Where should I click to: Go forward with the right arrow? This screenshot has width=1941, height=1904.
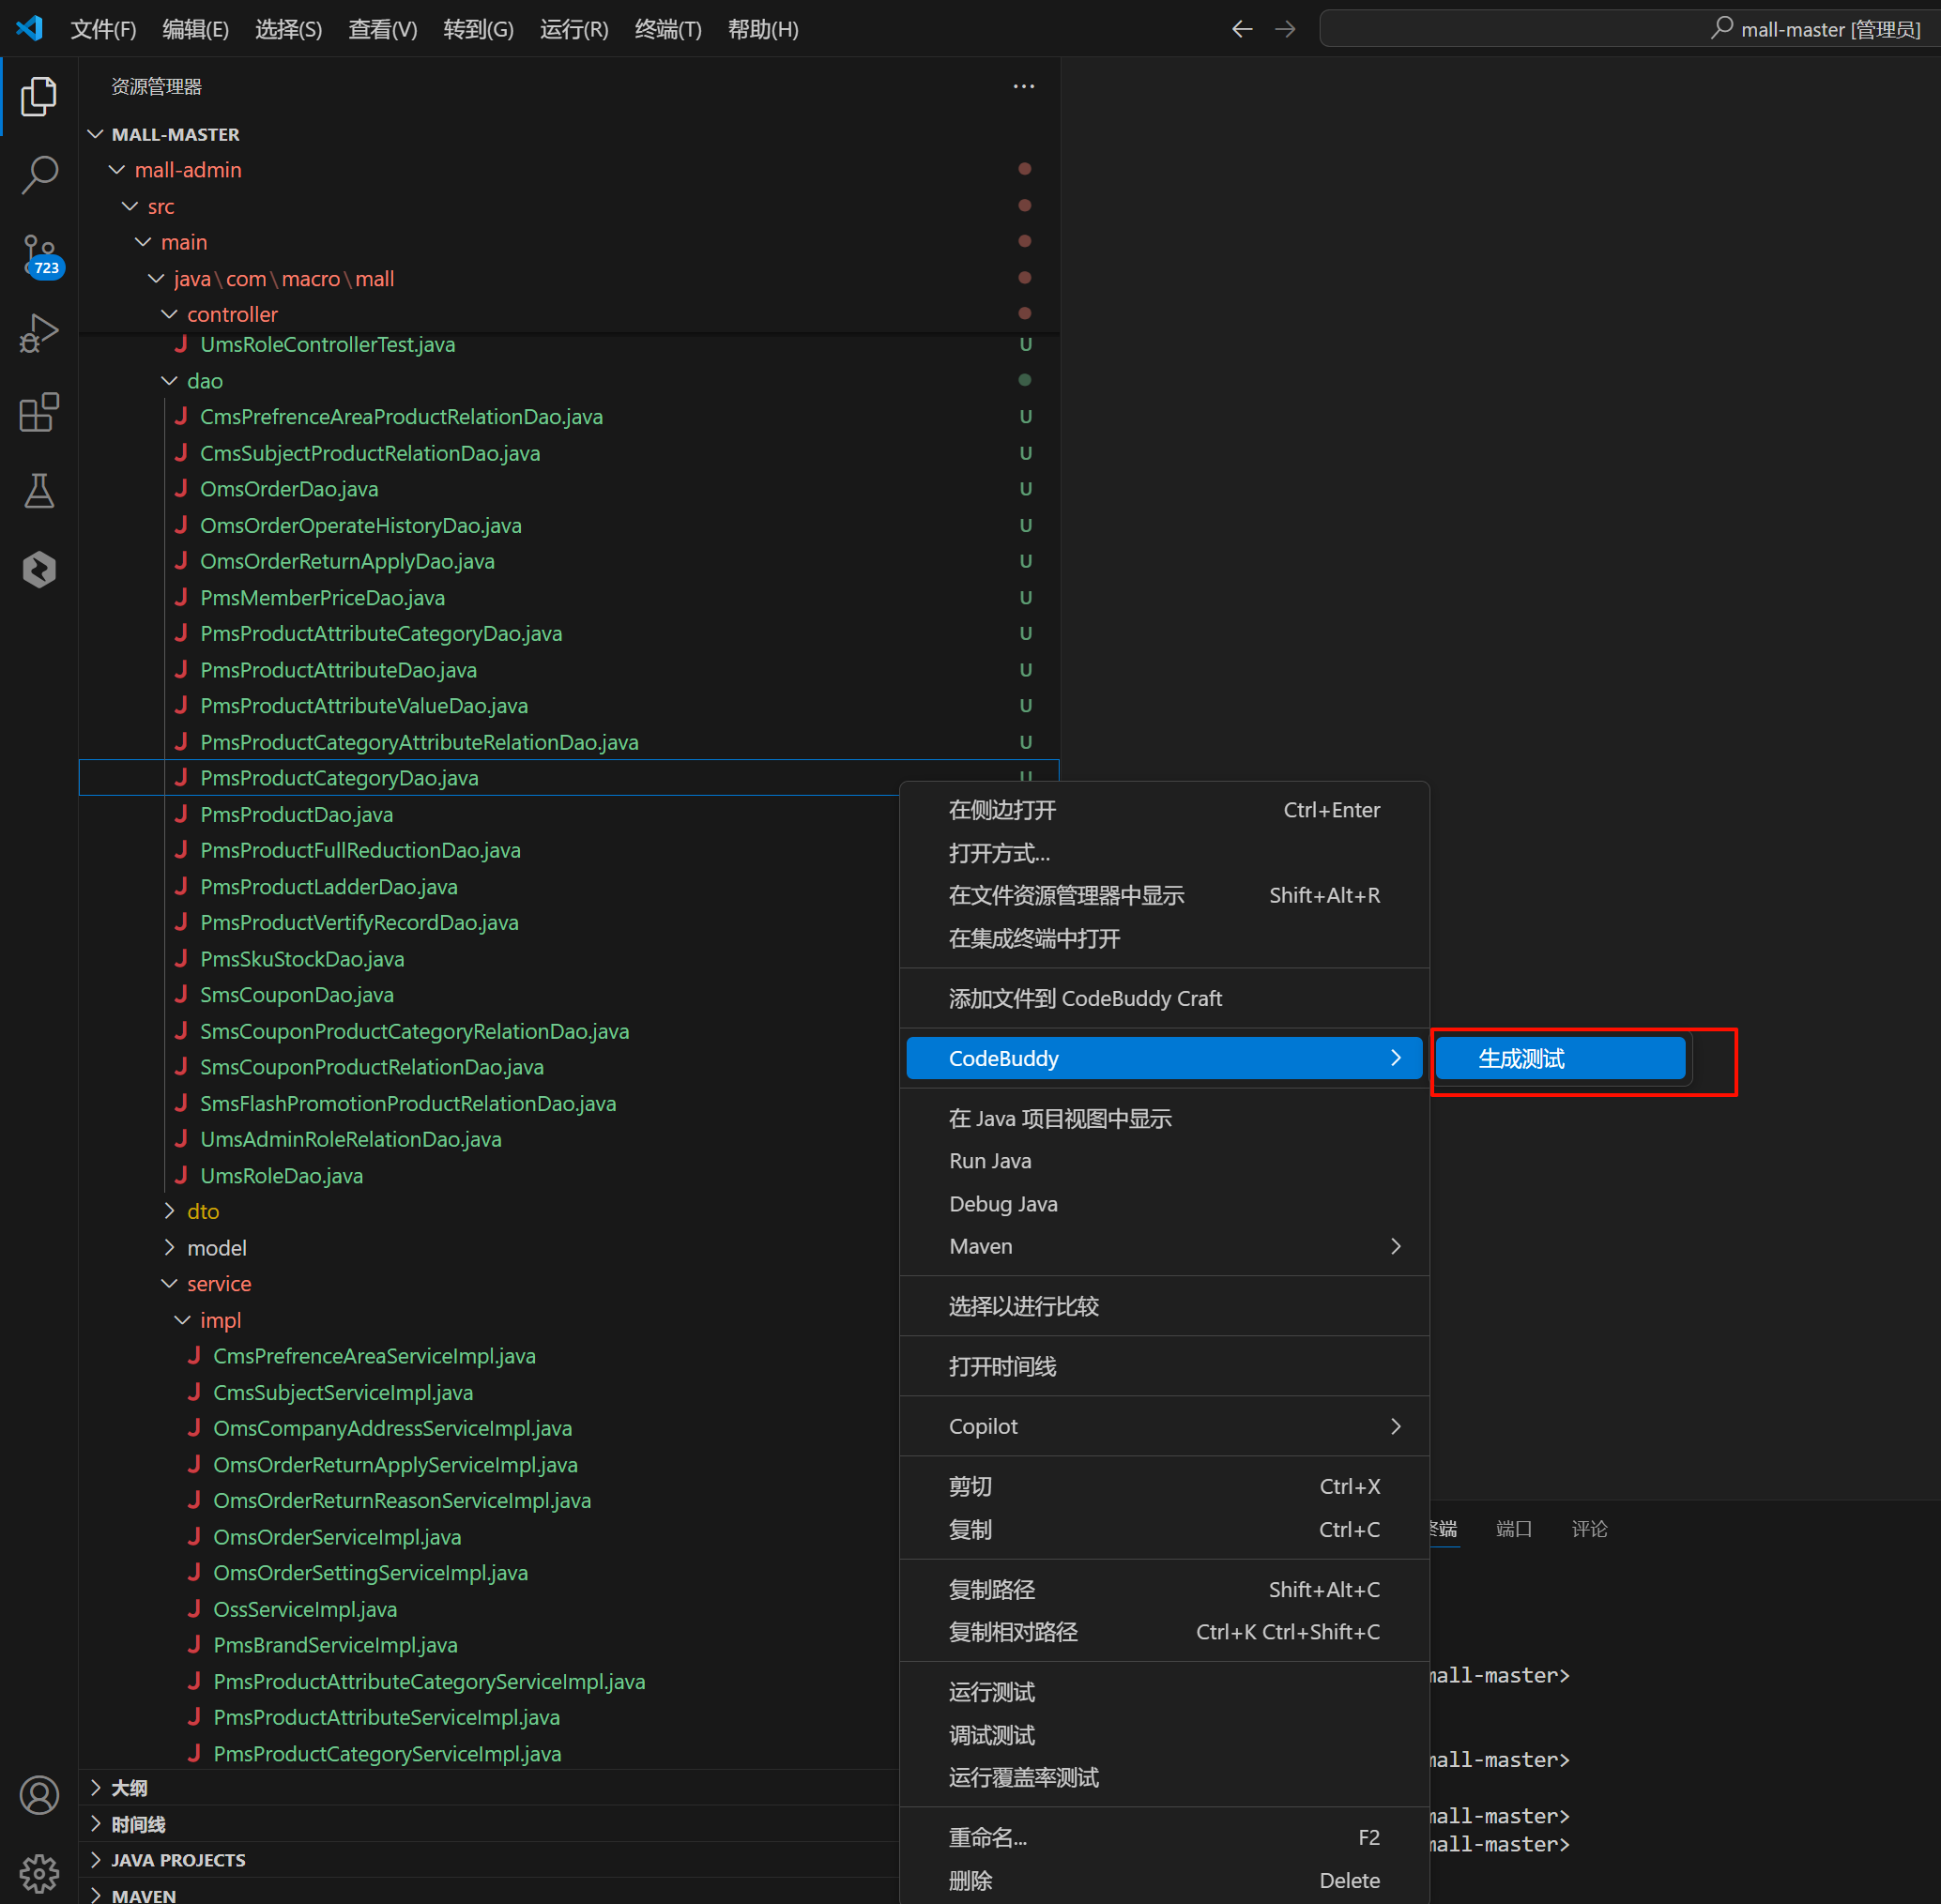click(1285, 29)
